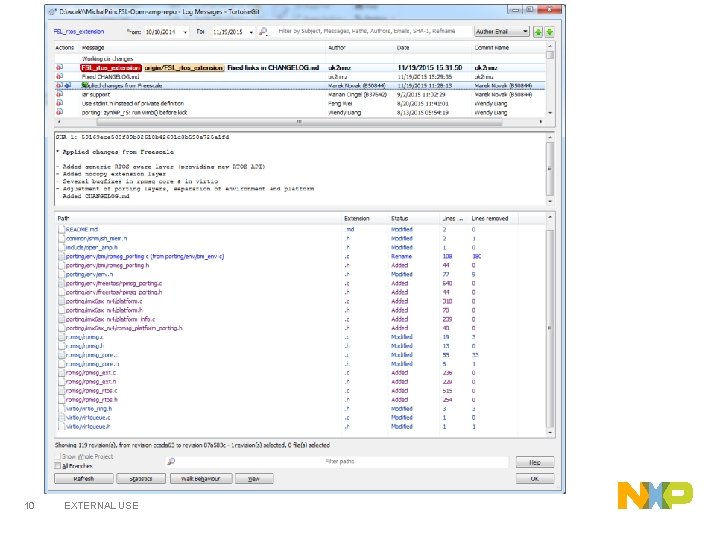Click vertical scrollbar of commit message pane
The width and height of the screenshot is (720, 540).
pyautogui.click(x=550, y=169)
